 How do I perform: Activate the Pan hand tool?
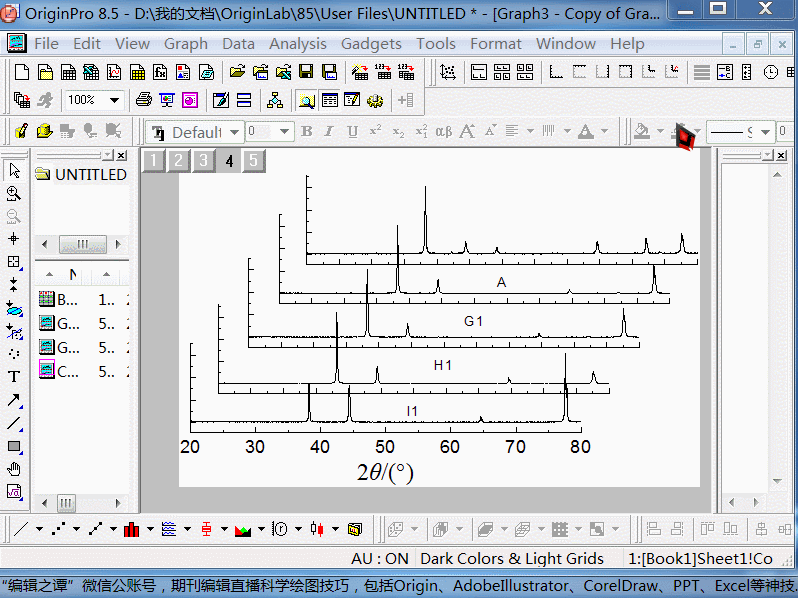14,469
